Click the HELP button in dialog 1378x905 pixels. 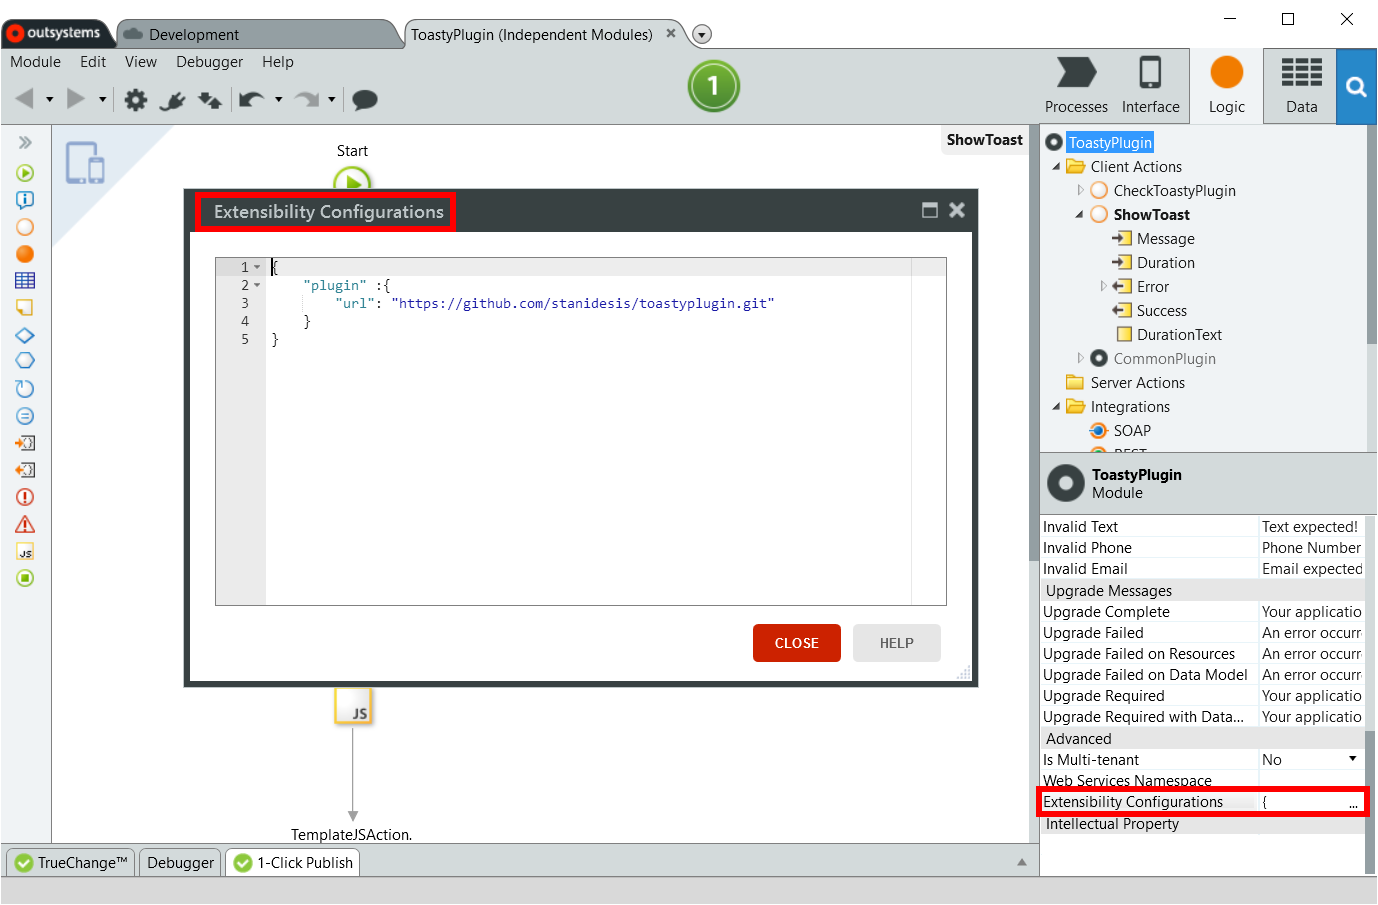pos(896,643)
